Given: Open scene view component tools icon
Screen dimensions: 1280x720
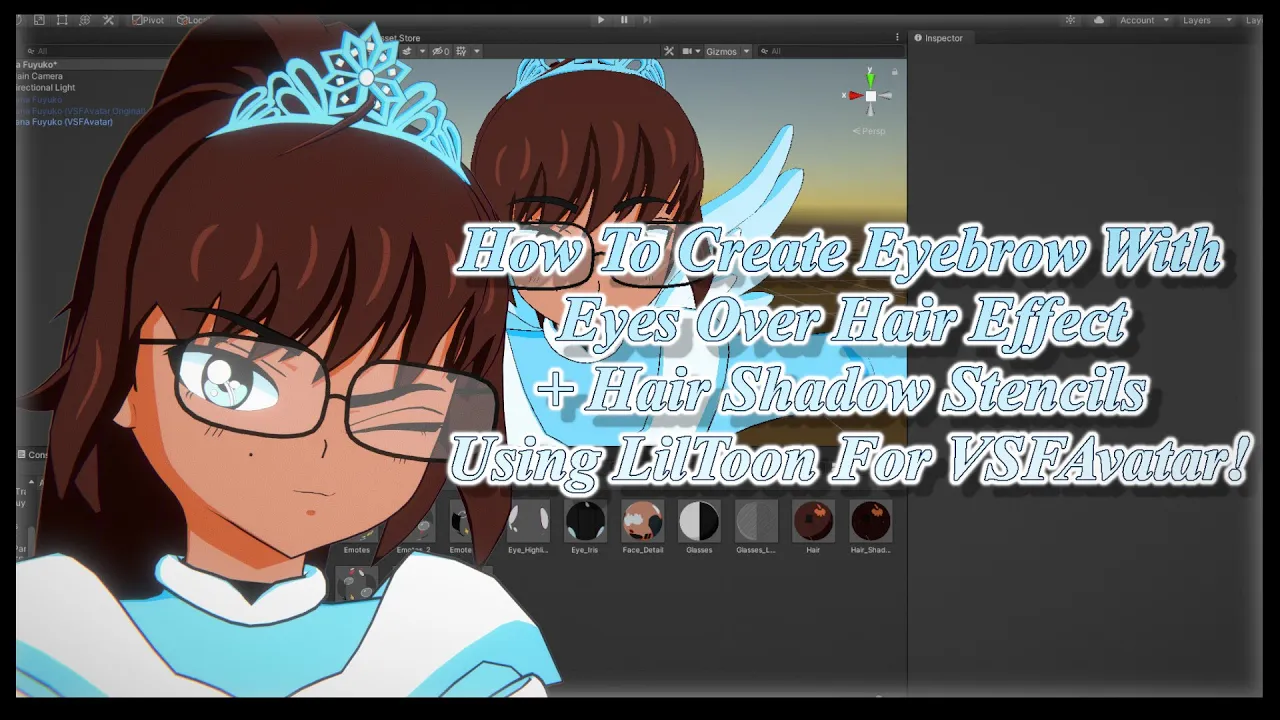Looking at the screenshot, I should pos(669,51).
